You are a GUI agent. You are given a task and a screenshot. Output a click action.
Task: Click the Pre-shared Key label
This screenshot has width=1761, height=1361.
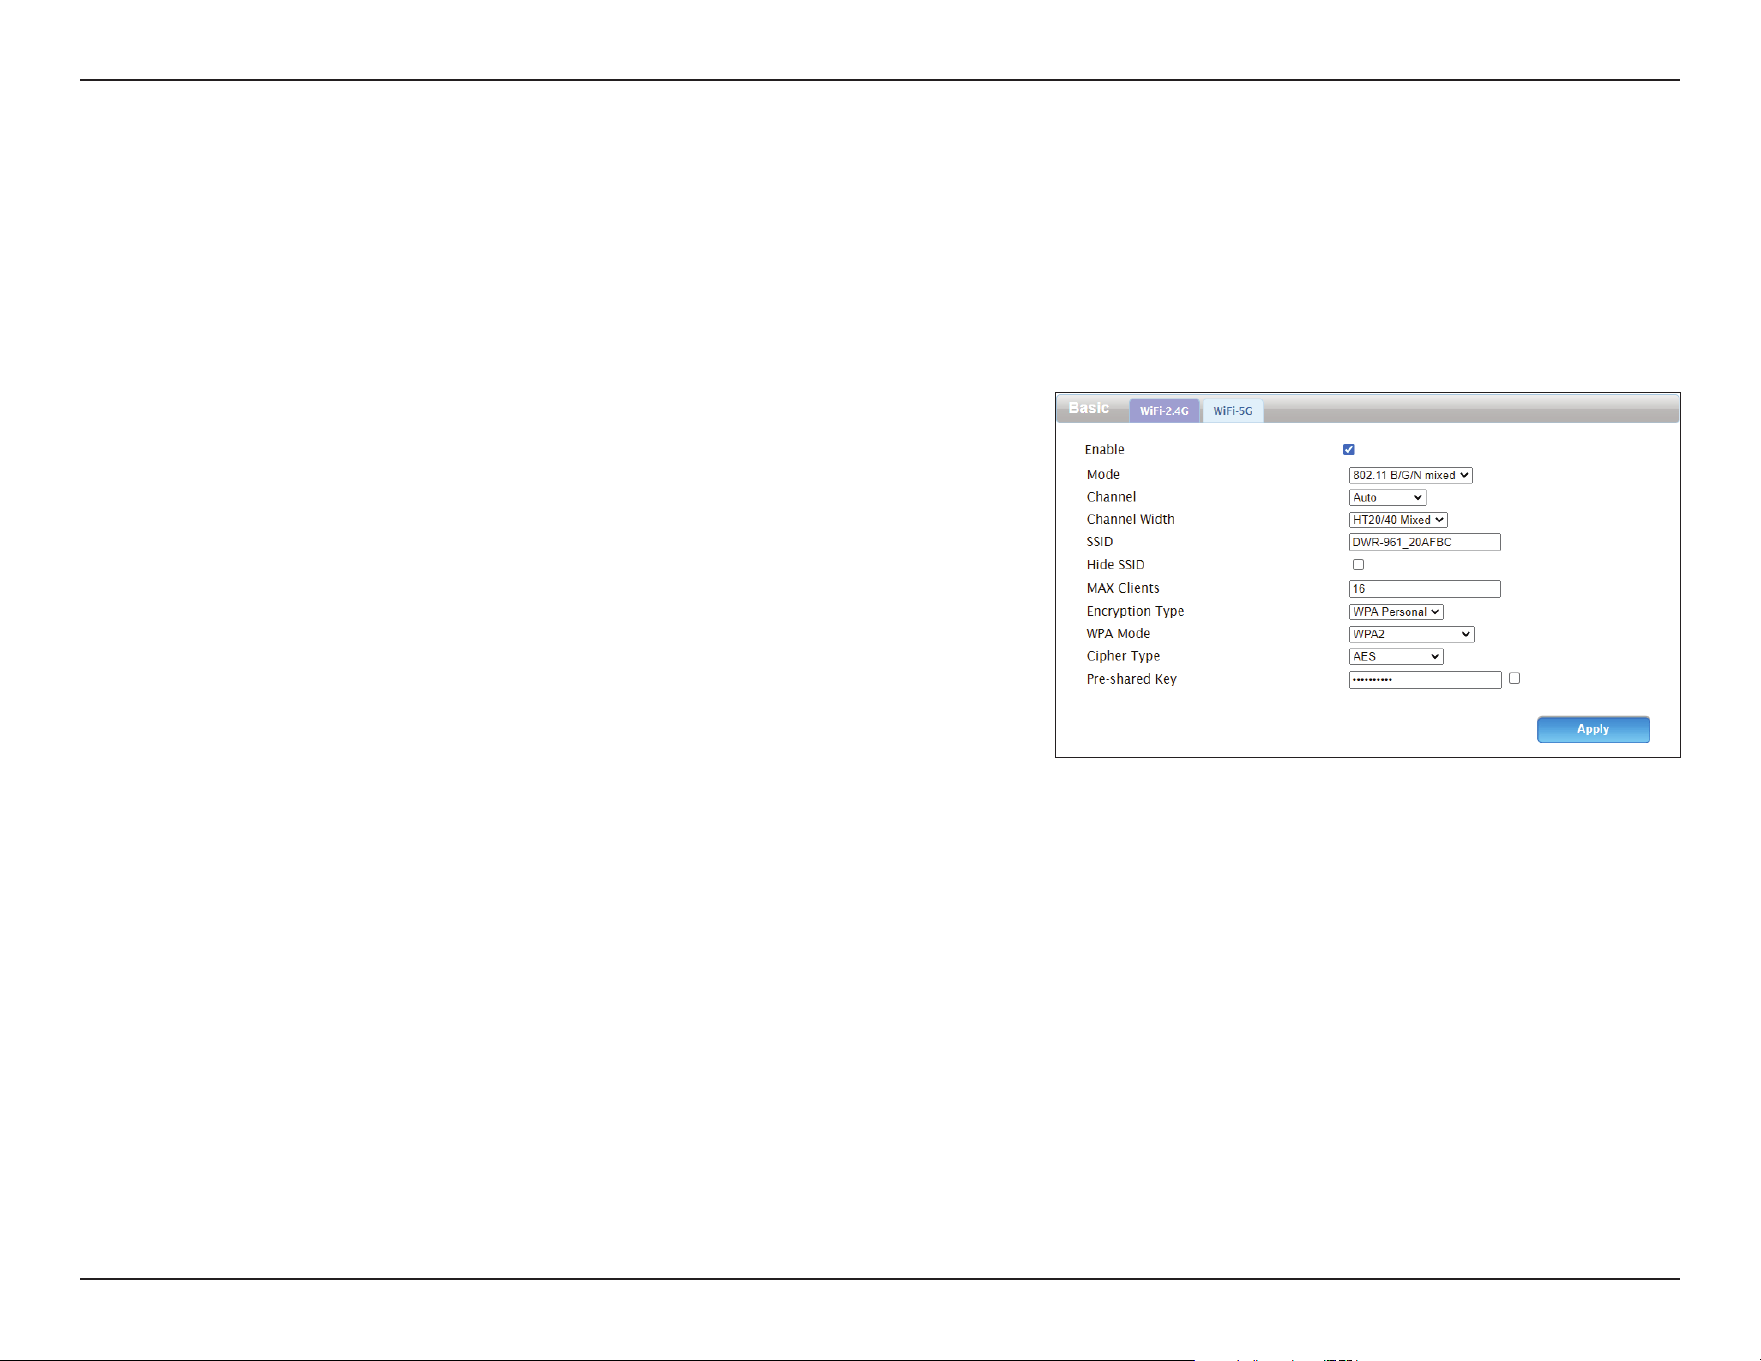1131,680
